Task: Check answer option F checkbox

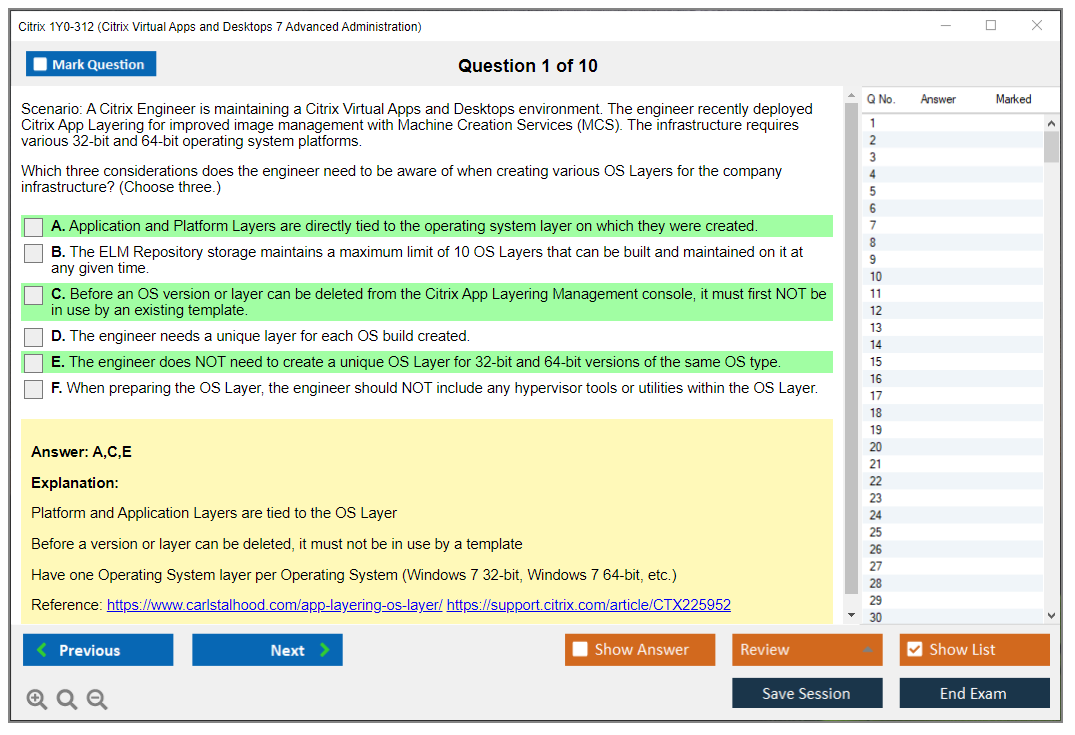Action: pos(33,389)
